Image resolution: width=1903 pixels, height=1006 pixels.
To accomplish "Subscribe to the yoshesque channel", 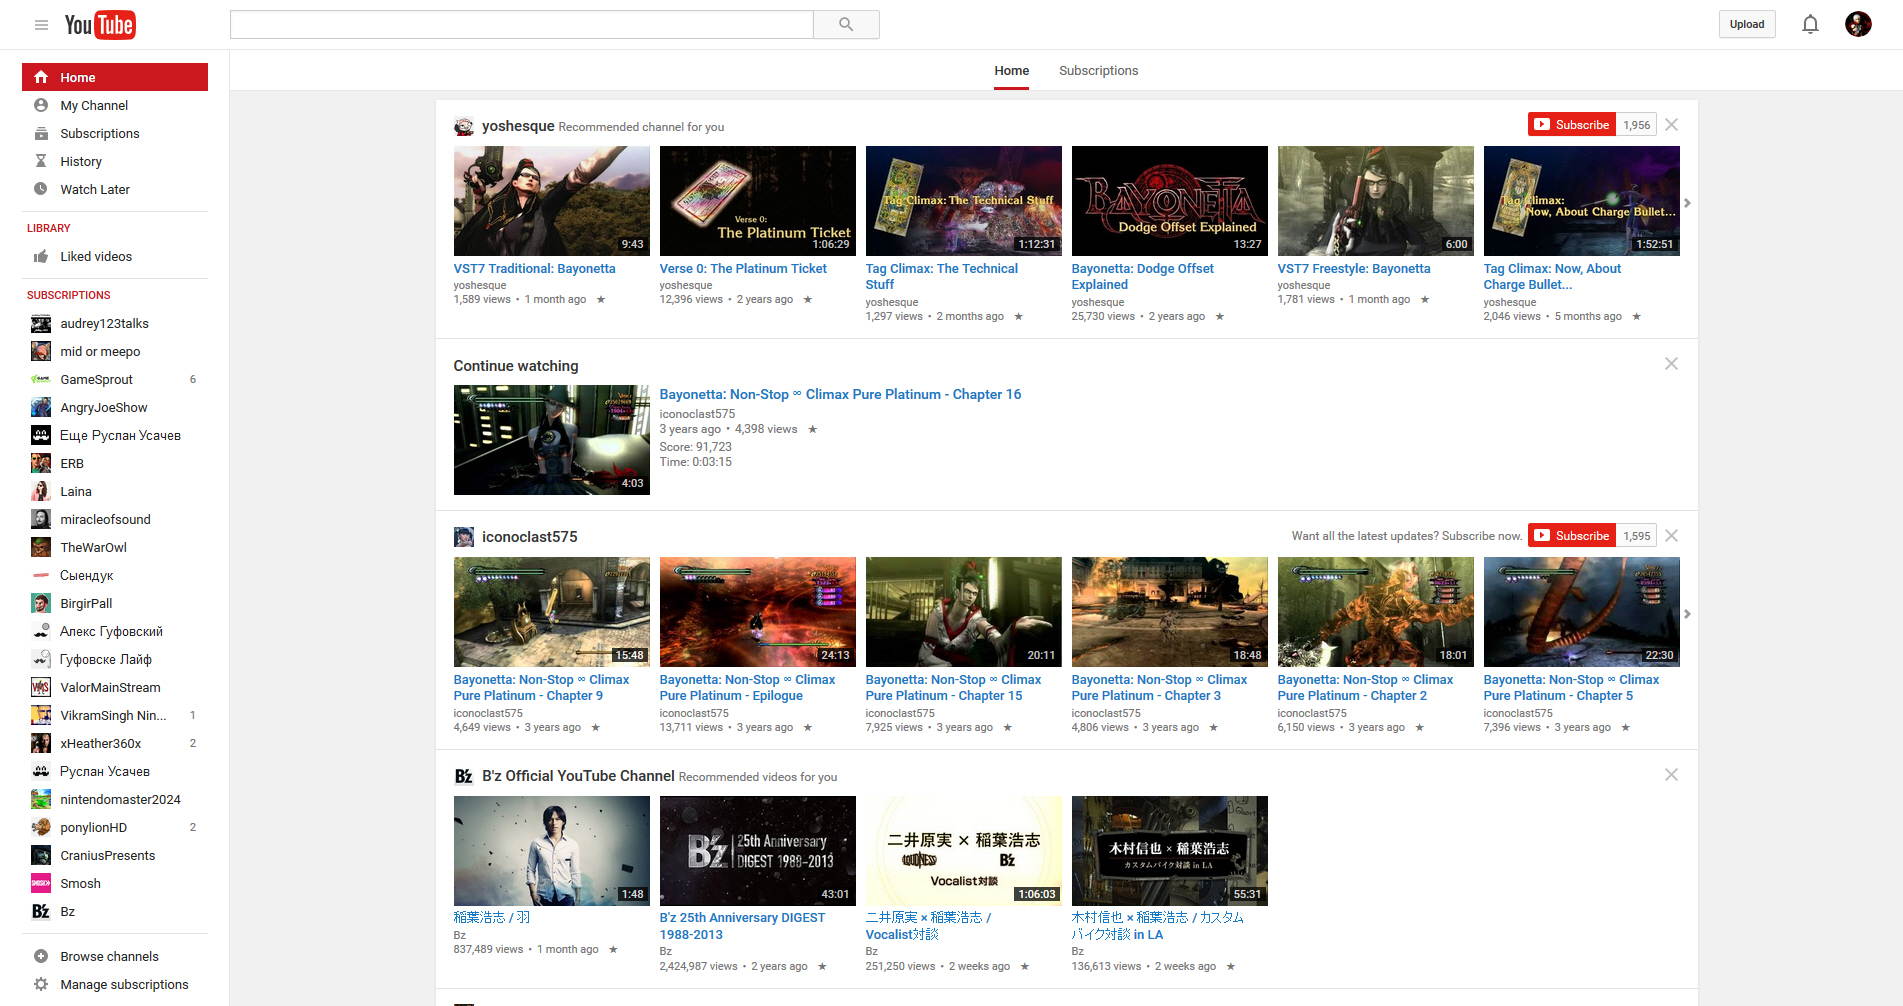I will pyautogui.click(x=1572, y=125).
